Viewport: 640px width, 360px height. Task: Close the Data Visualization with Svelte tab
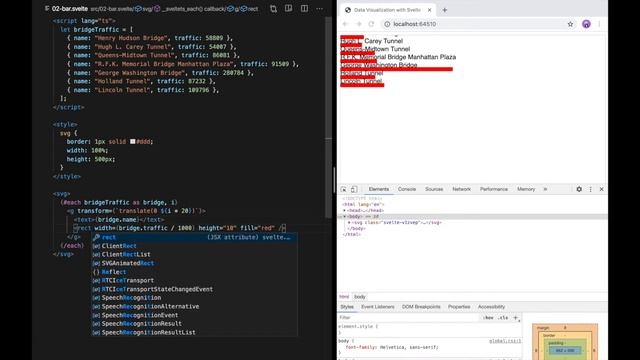click(x=429, y=10)
